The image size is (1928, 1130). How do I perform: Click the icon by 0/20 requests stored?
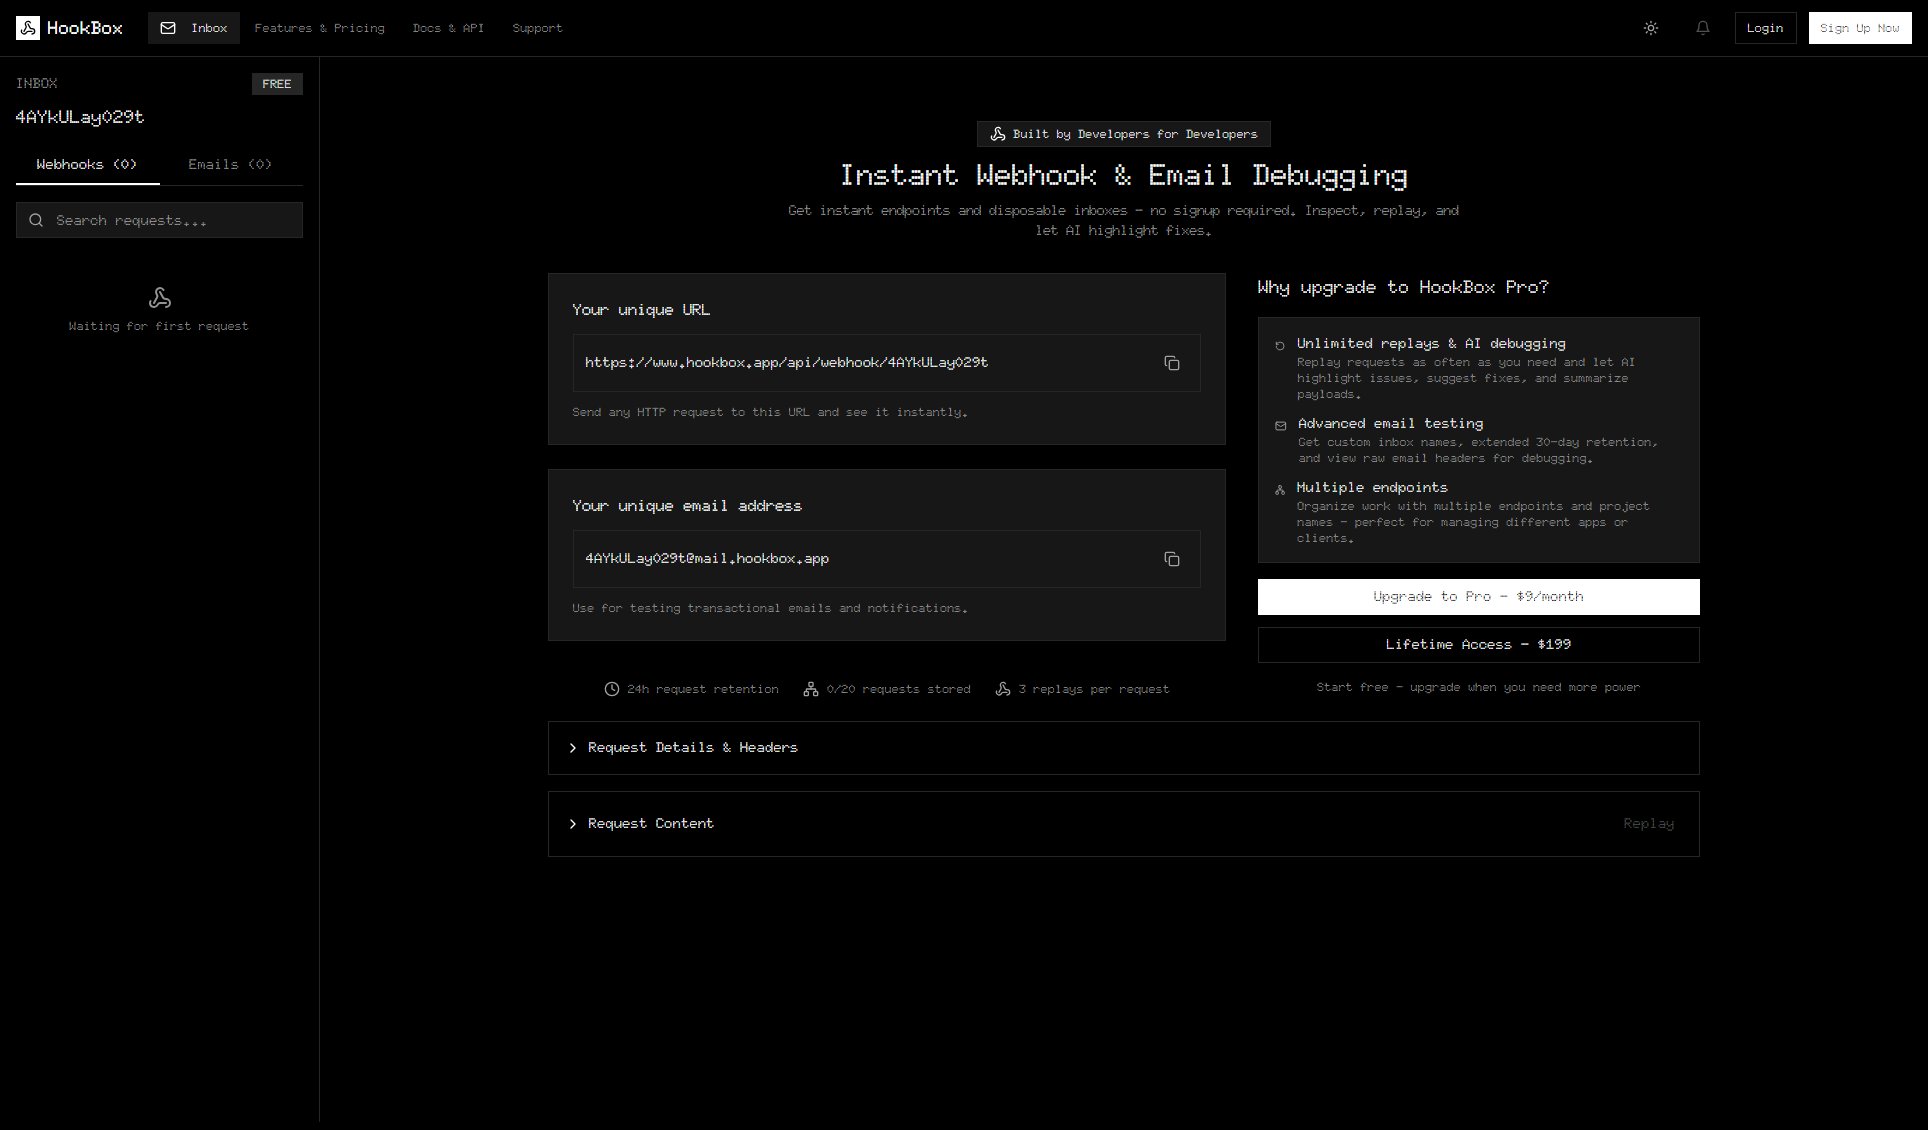click(811, 689)
